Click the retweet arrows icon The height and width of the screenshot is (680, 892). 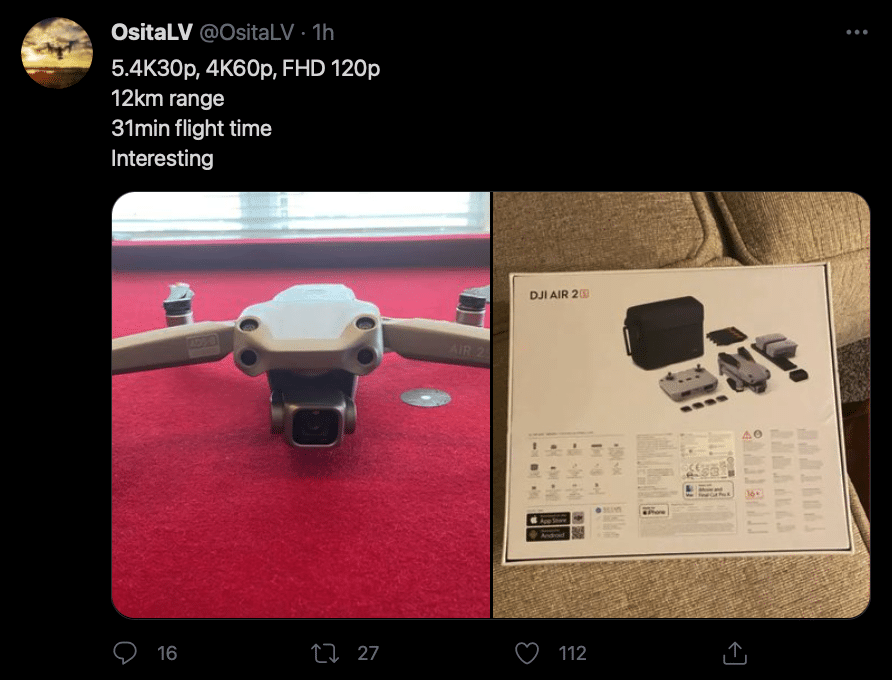325,653
